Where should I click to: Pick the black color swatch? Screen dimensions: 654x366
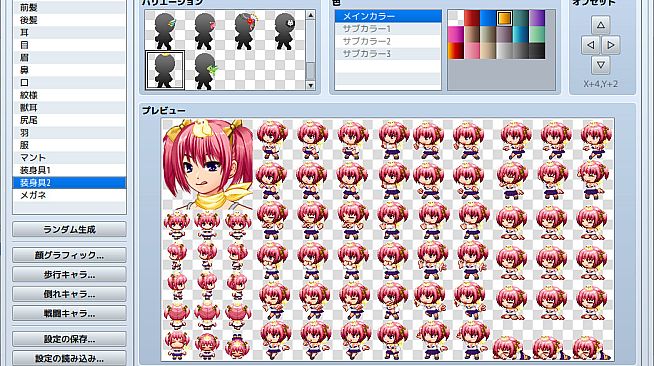537,51
